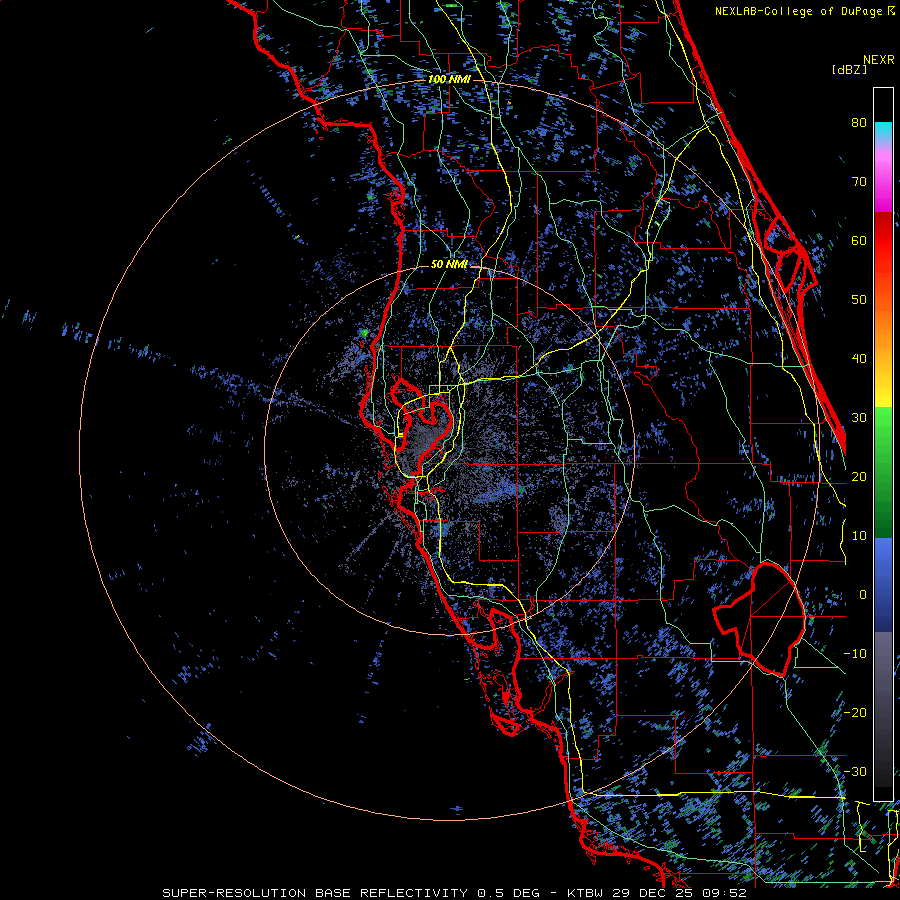Screen dimensions: 900x900
Task: Click the Super-Resolution Base Reflectivity caption
Action: pyautogui.click(x=455, y=893)
